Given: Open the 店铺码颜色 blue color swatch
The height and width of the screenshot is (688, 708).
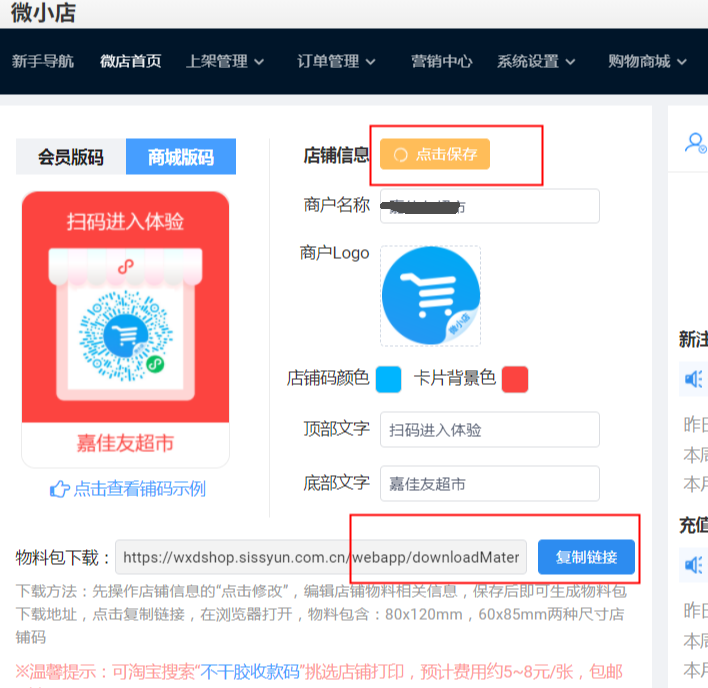Looking at the screenshot, I should pyautogui.click(x=388, y=379).
